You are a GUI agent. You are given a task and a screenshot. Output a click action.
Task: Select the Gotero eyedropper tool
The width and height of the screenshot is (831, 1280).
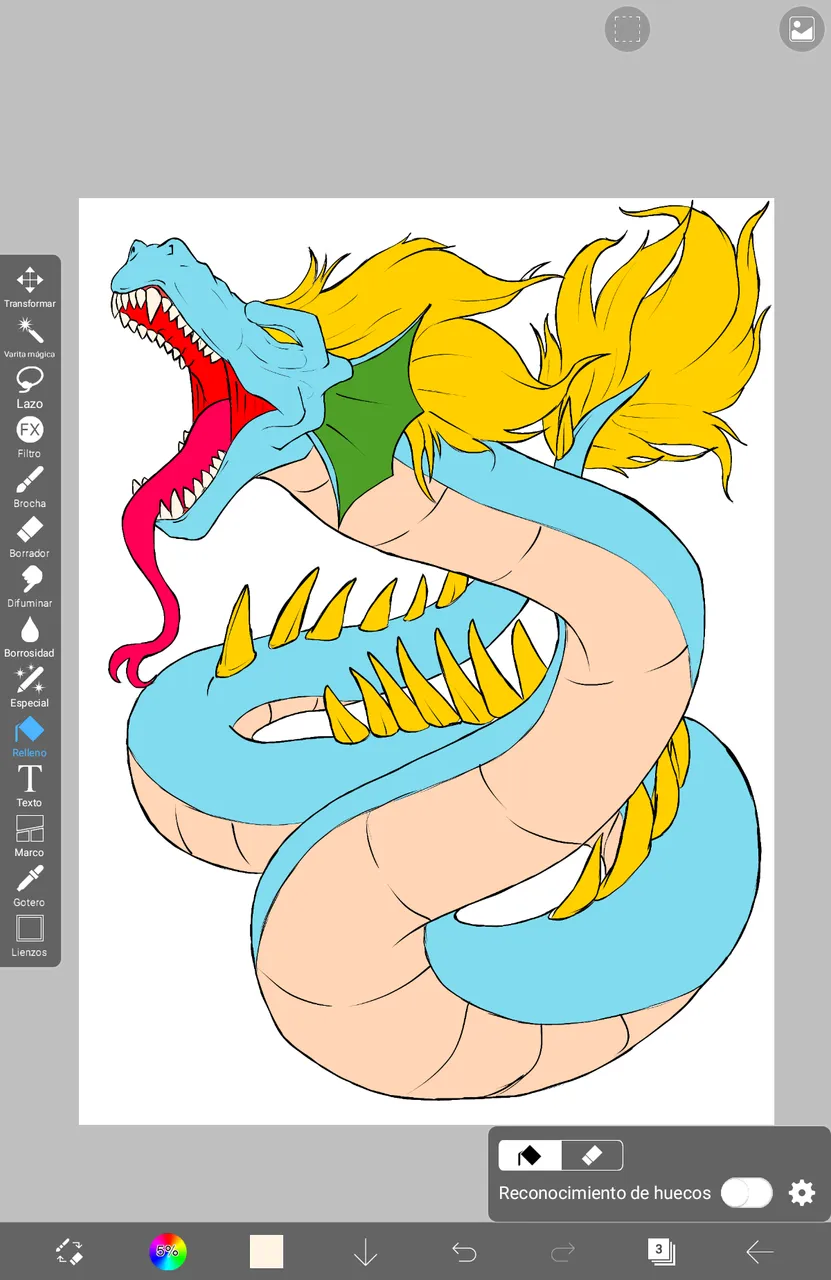click(x=29, y=886)
